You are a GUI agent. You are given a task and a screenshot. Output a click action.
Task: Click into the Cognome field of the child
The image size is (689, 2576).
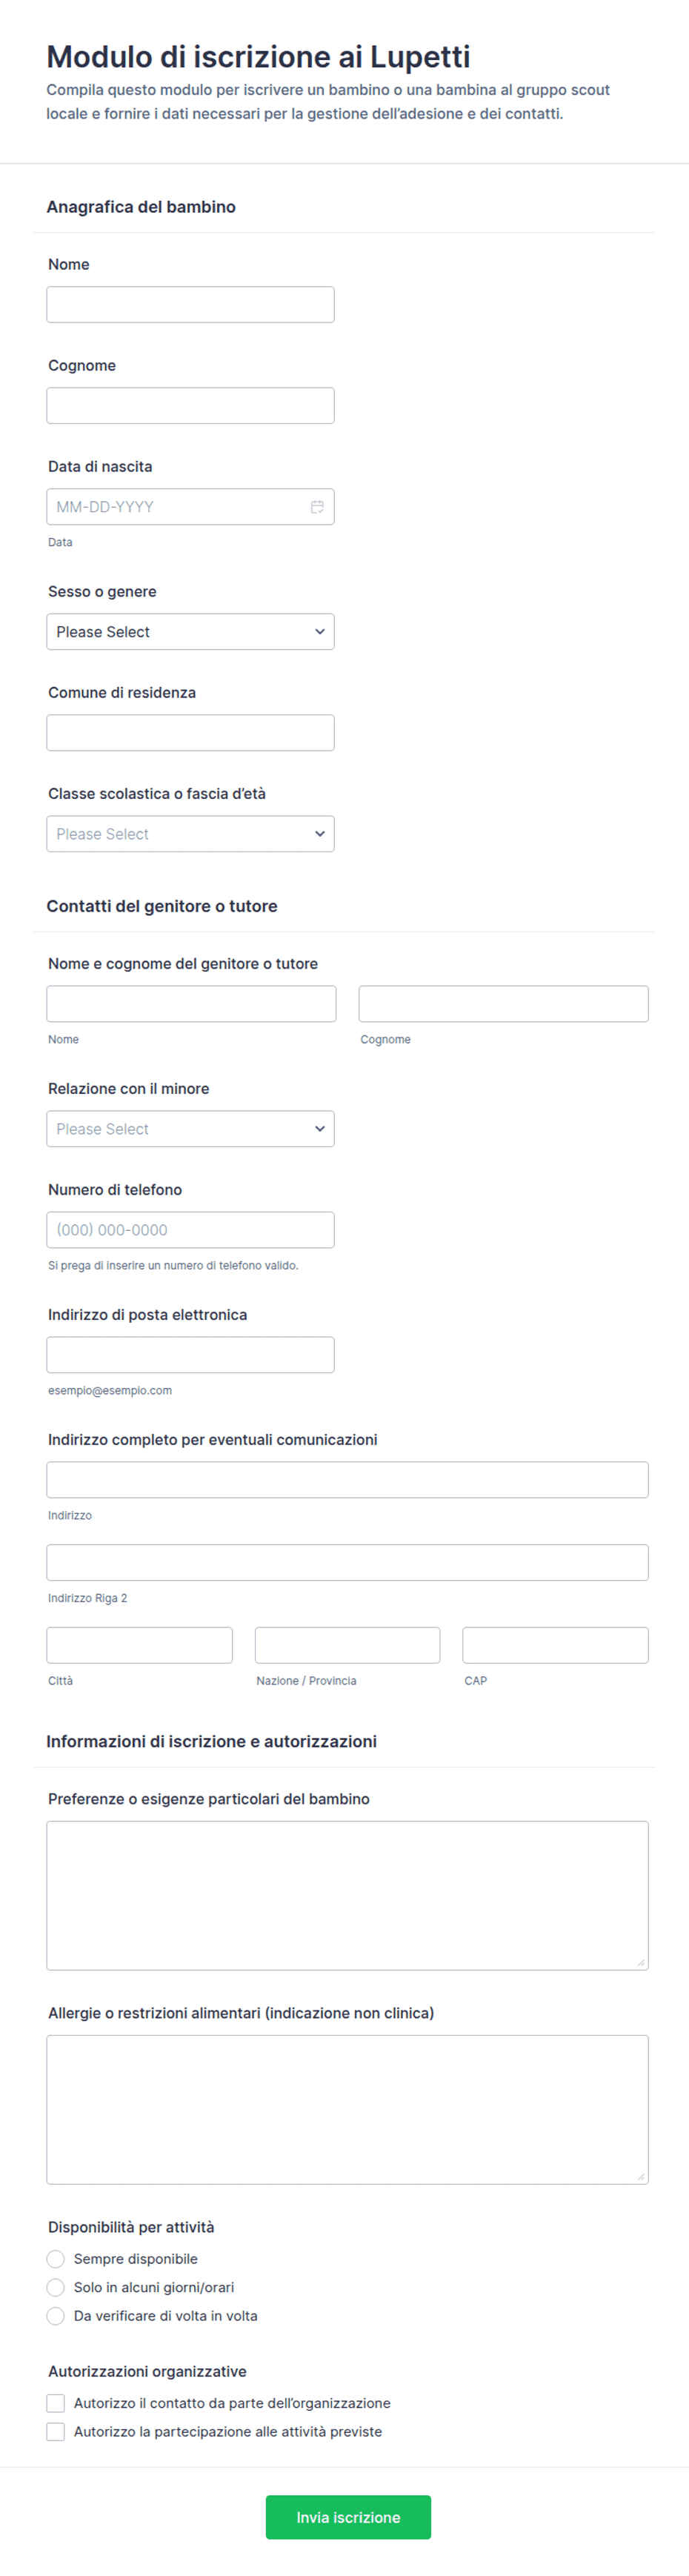tap(190, 406)
